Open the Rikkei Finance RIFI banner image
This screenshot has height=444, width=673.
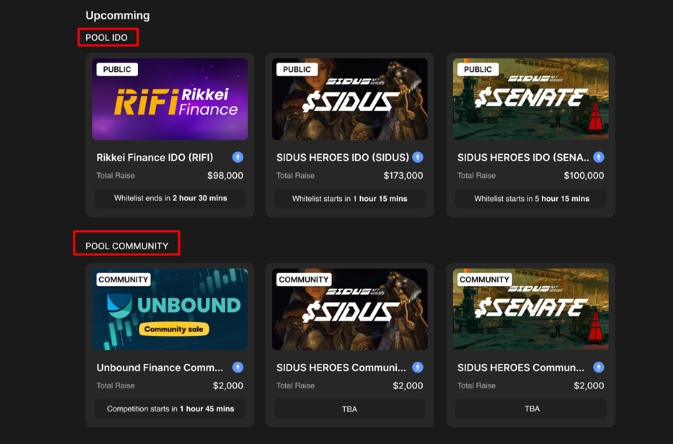[x=170, y=99]
